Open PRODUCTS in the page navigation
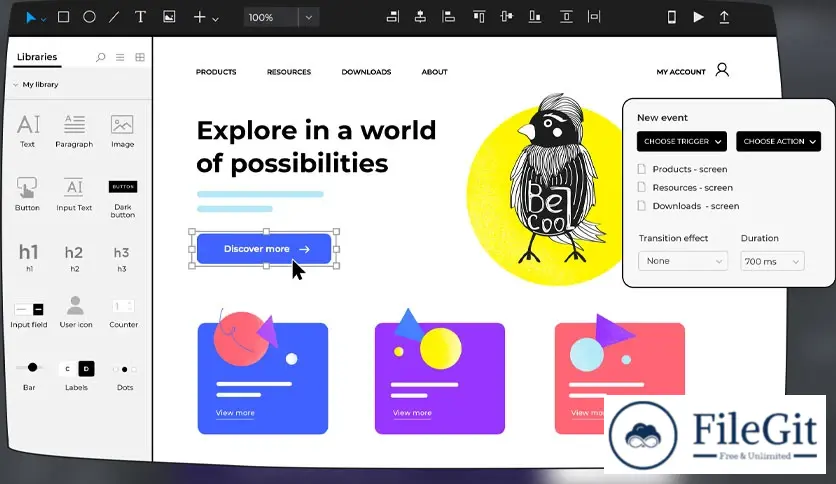This screenshot has width=836, height=484. coord(216,72)
